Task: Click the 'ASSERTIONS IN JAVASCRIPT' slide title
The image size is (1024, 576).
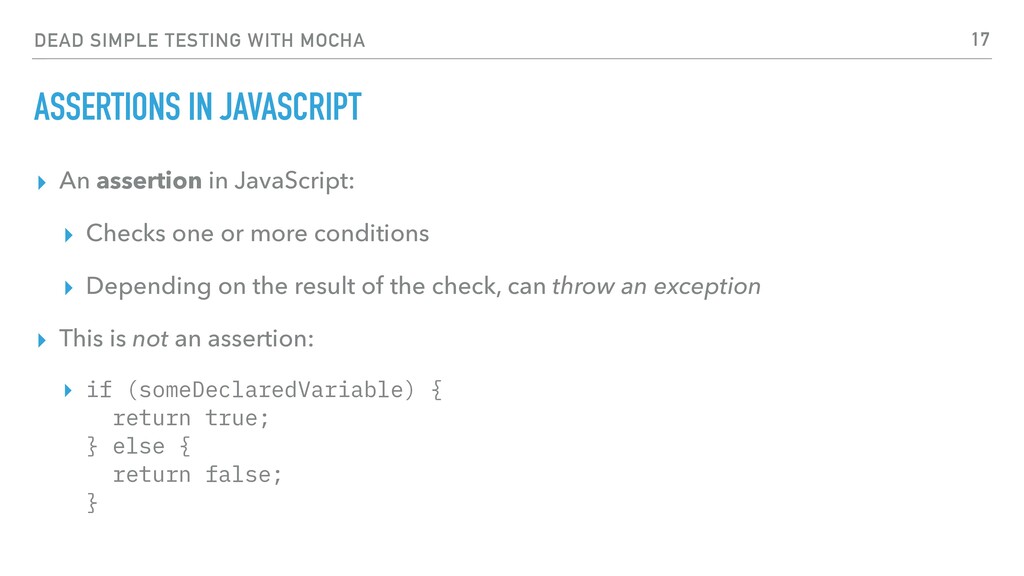Action: [198, 107]
